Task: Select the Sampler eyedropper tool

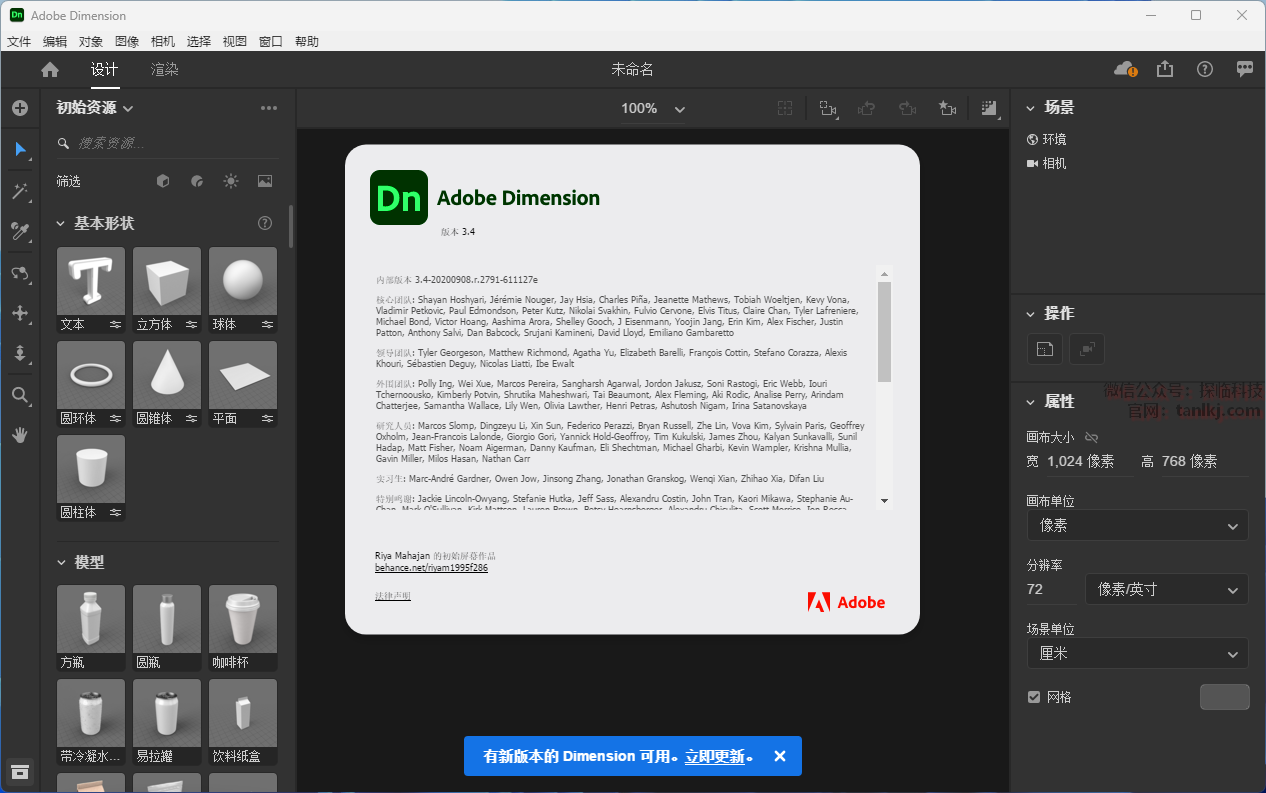Action: pos(19,232)
